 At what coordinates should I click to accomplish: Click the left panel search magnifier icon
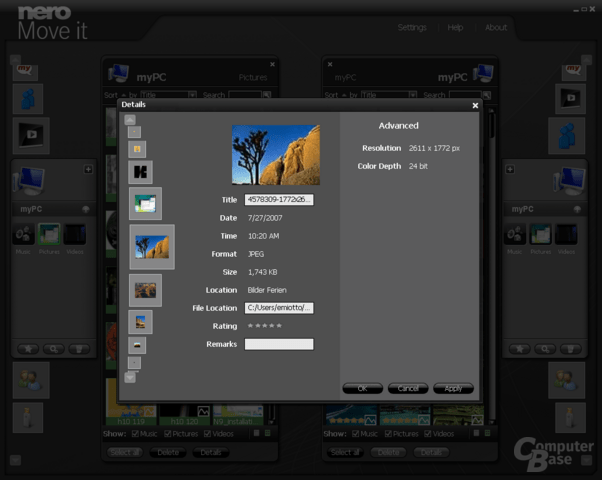[267, 94]
